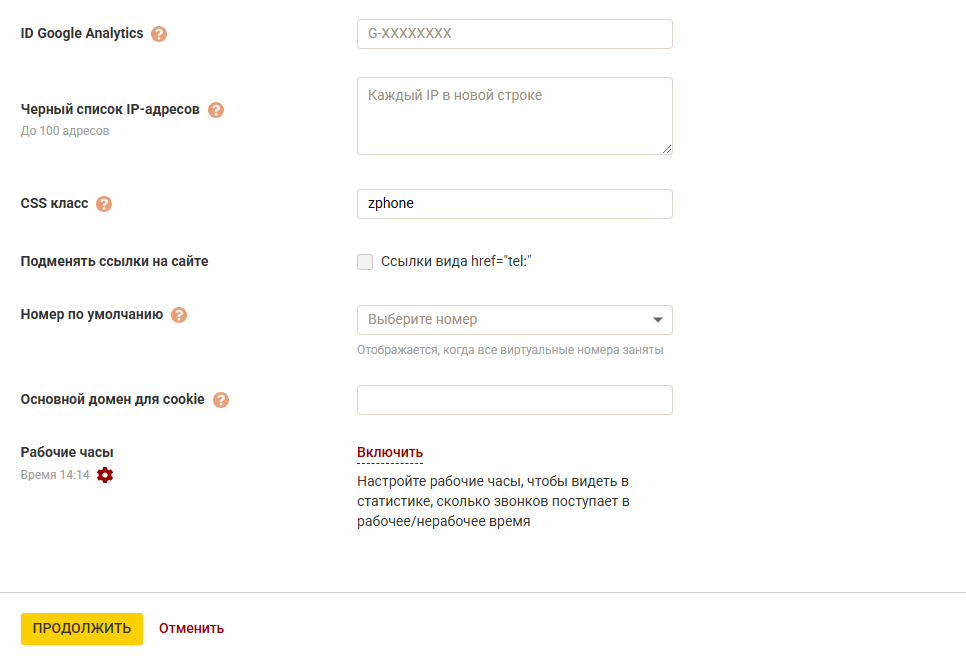
Task: Click the ПРОДОЛЖИТЬ button
Action: pos(82,629)
